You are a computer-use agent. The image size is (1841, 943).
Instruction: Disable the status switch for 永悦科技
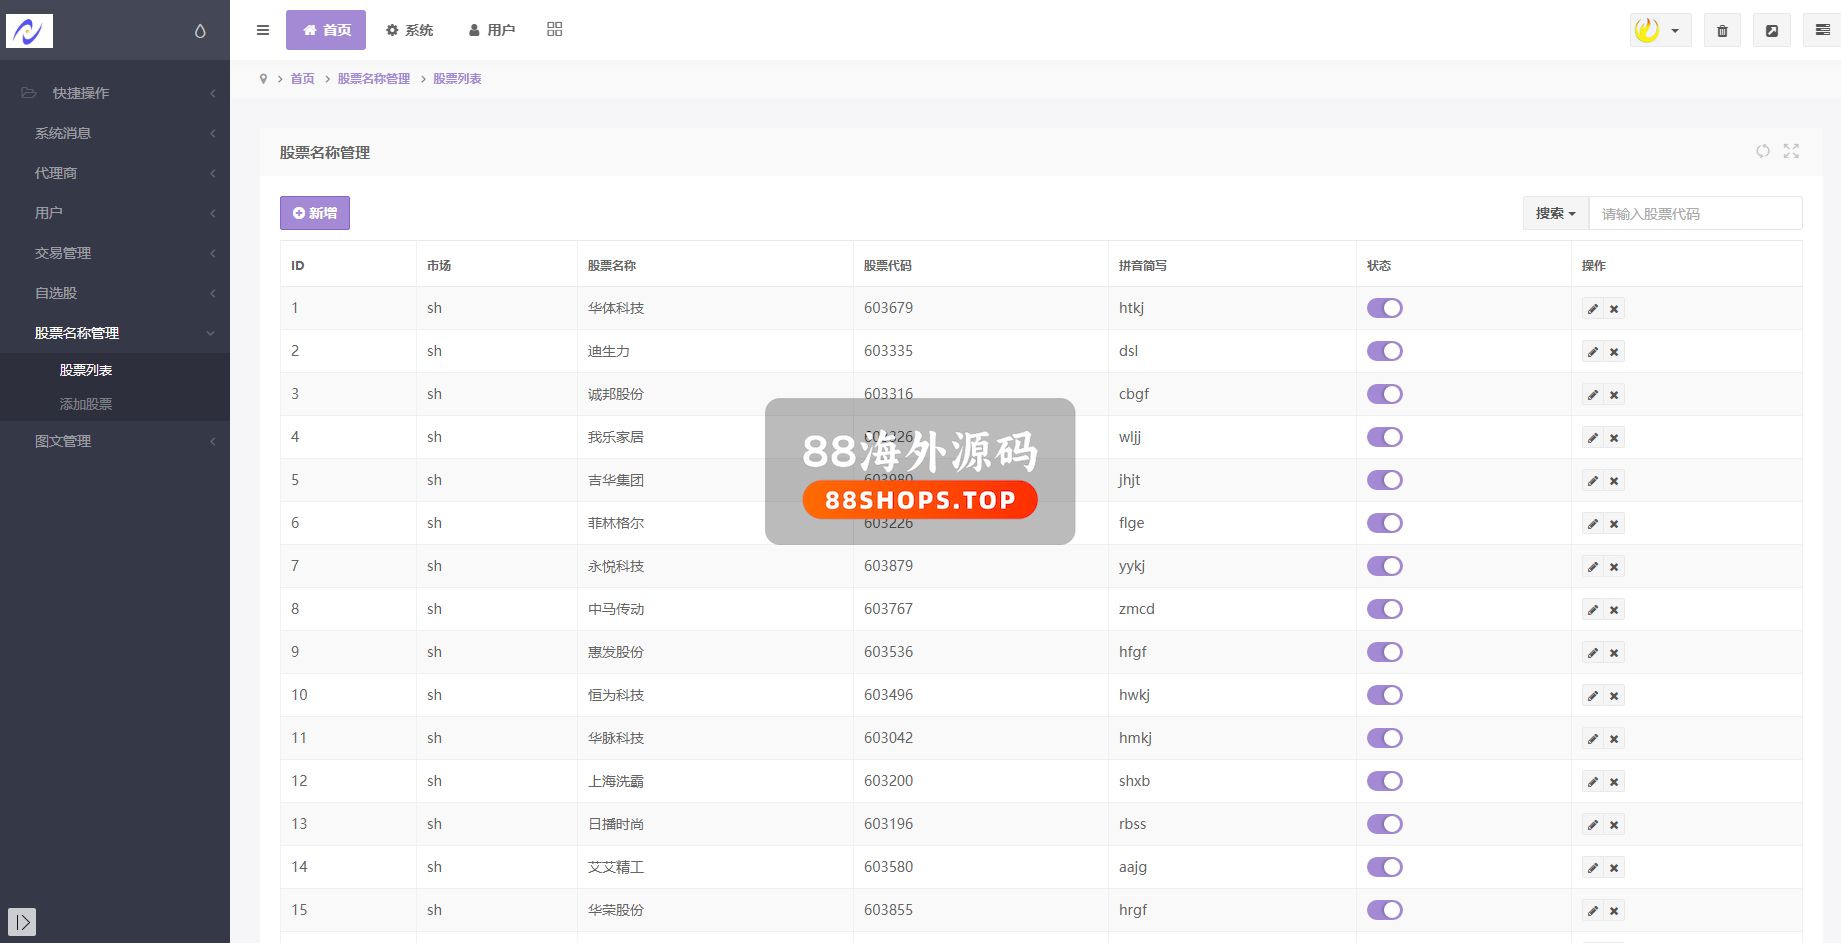(1385, 566)
